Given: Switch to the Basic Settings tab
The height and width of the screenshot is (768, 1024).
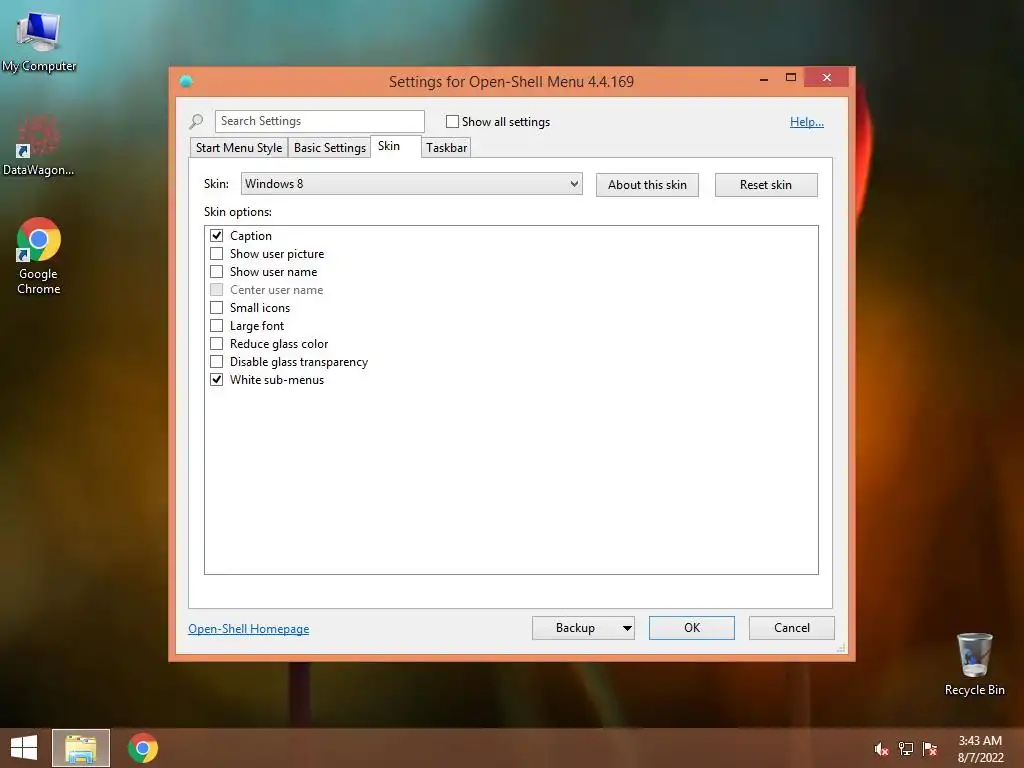Looking at the screenshot, I should pos(330,148).
